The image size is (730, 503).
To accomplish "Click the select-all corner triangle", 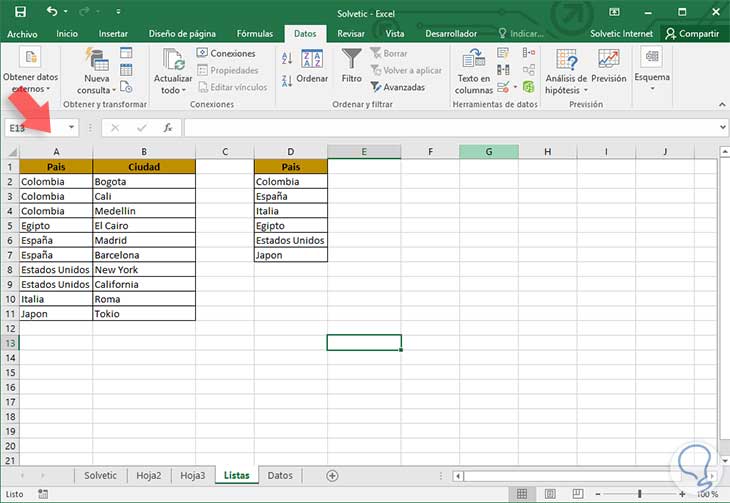I will [12, 152].
